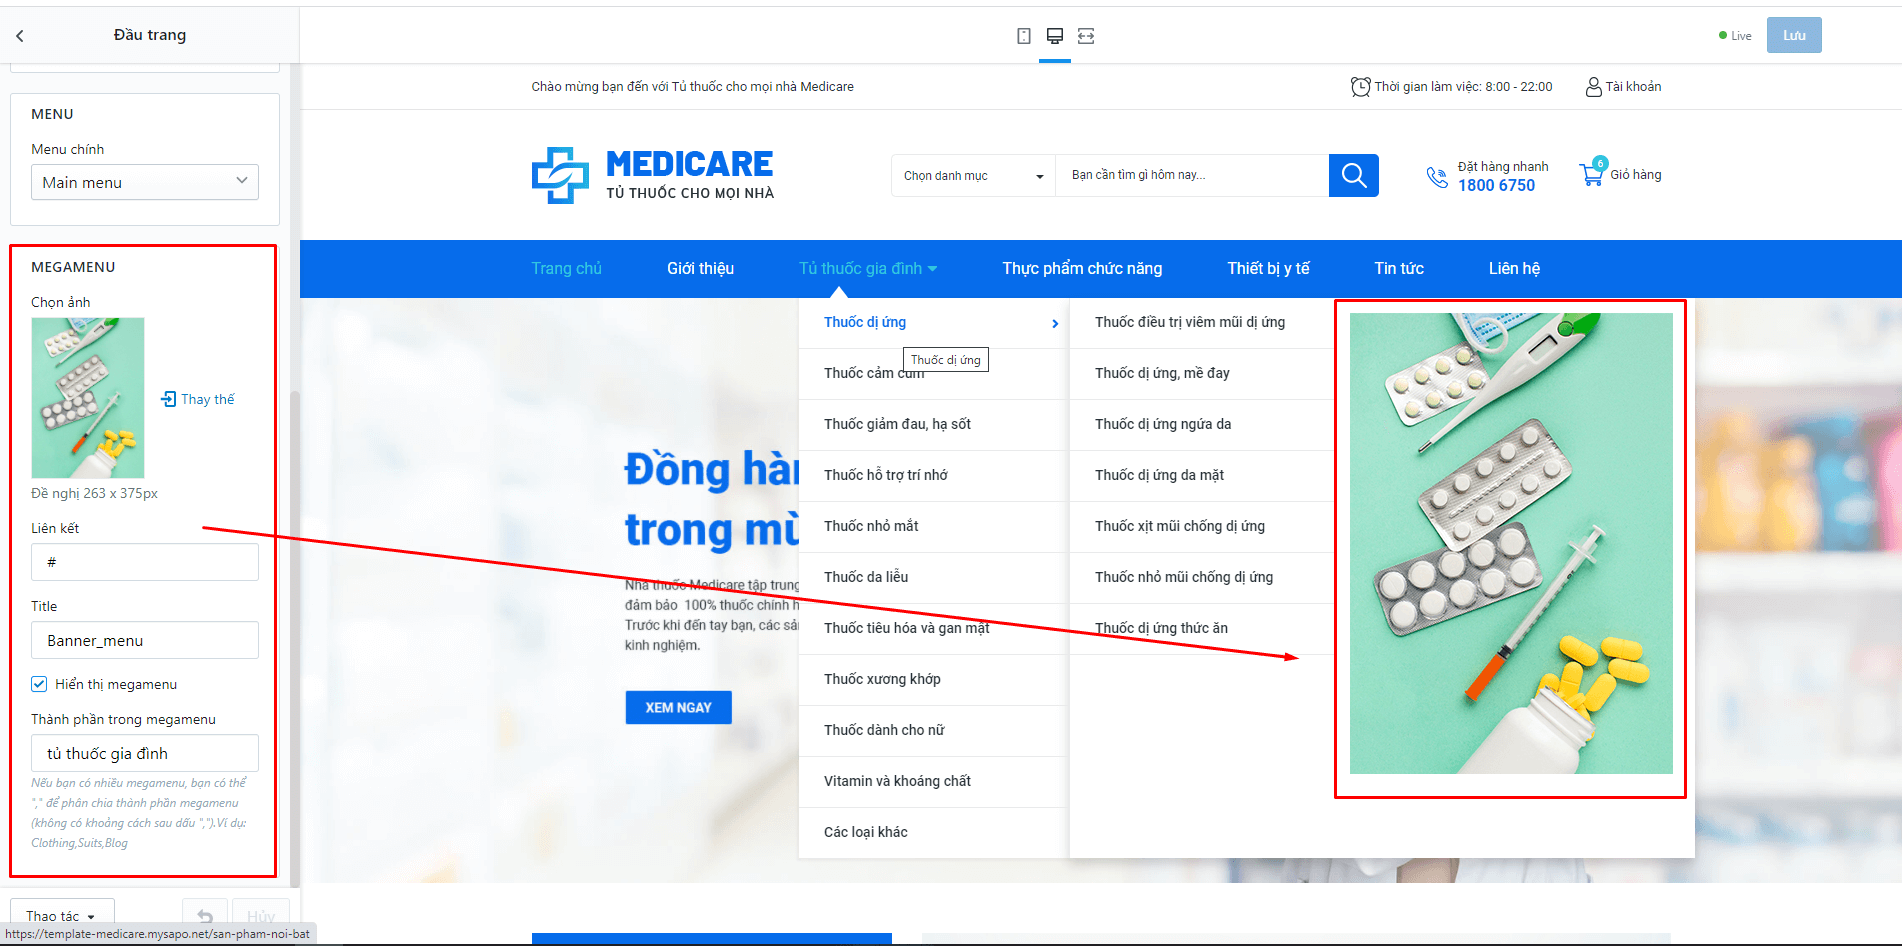1902x946 pixels.
Task: Click the Tài khoản user icon
Action: coord(1594,87)
